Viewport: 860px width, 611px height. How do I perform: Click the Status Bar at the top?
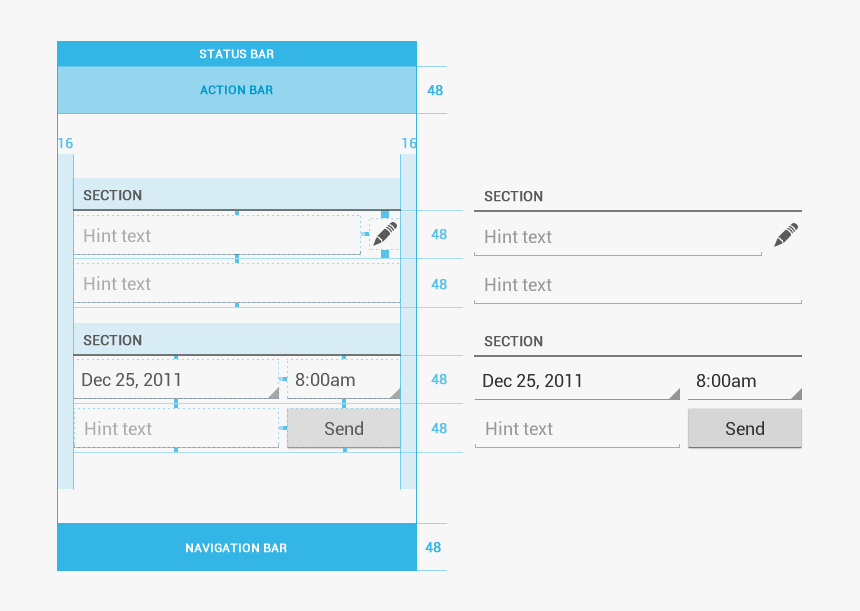(x=236, y=54)
